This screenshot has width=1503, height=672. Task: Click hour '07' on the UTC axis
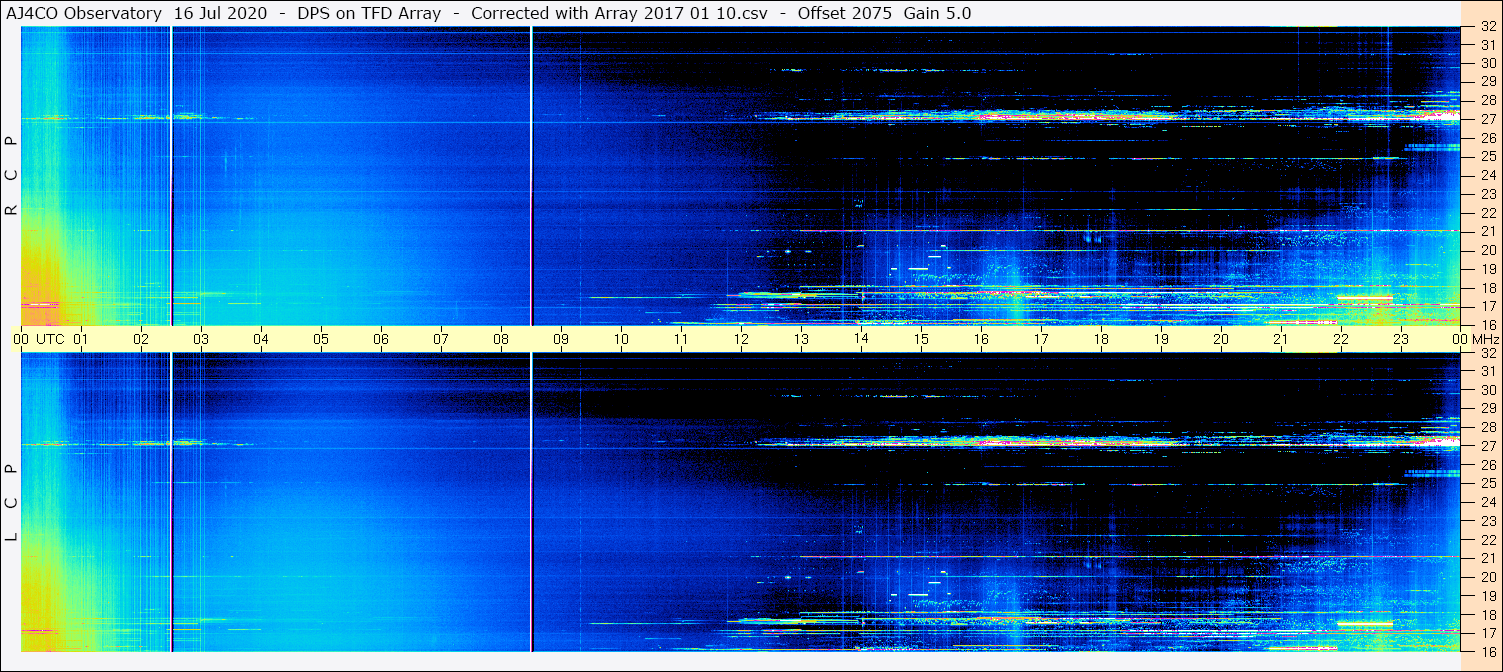coord(441,339)
